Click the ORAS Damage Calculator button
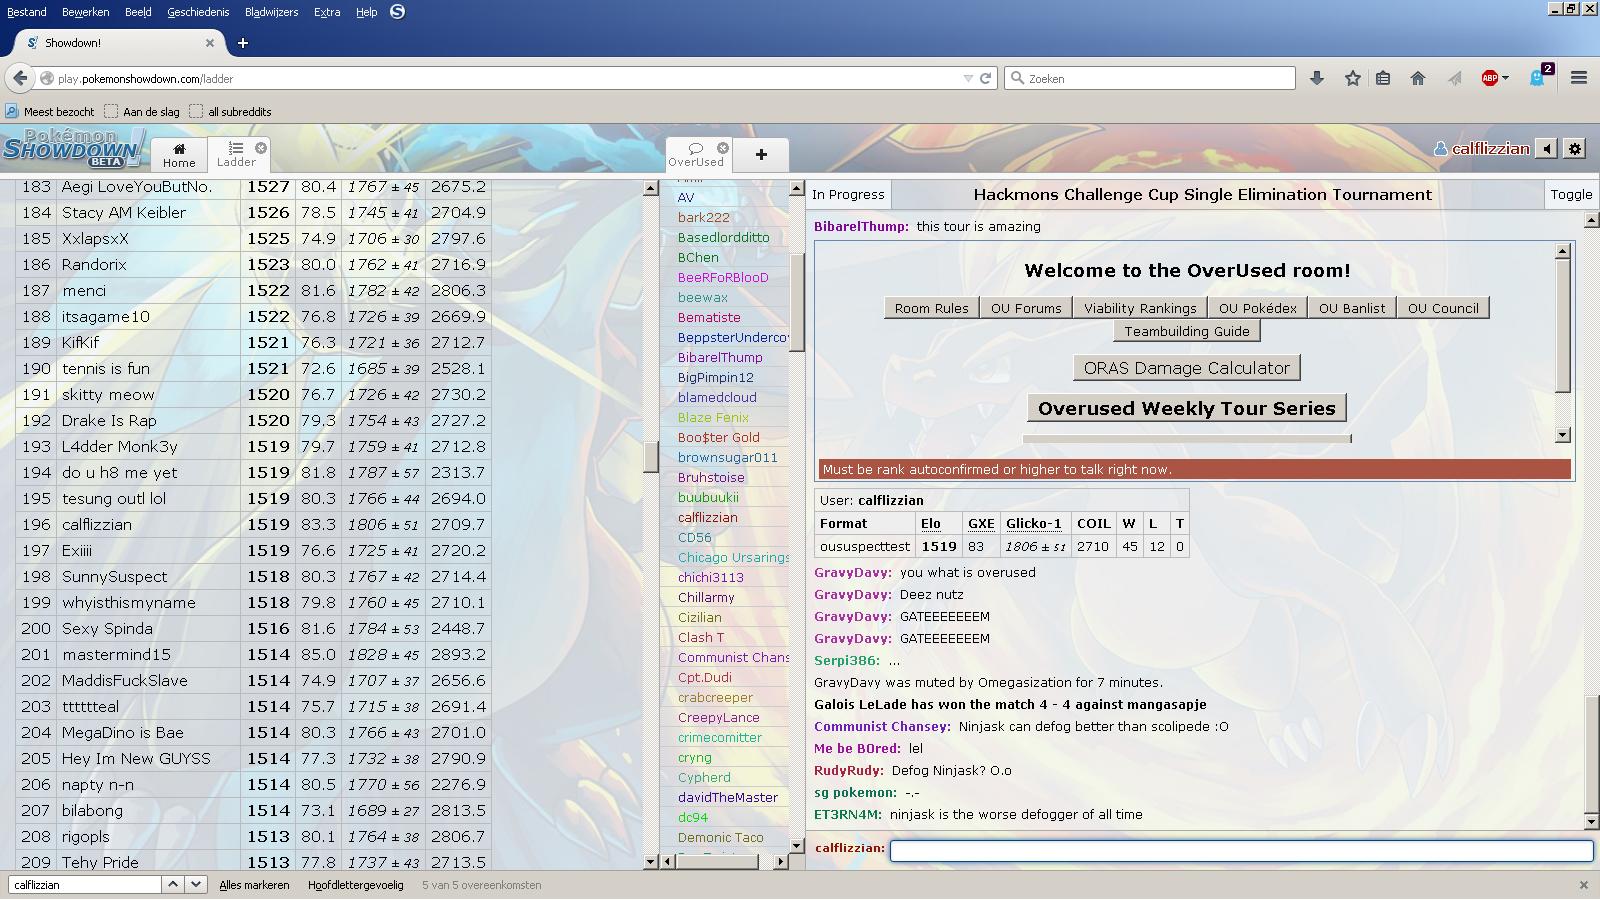Screen dimensions: 1600x900 [1186, 368]
